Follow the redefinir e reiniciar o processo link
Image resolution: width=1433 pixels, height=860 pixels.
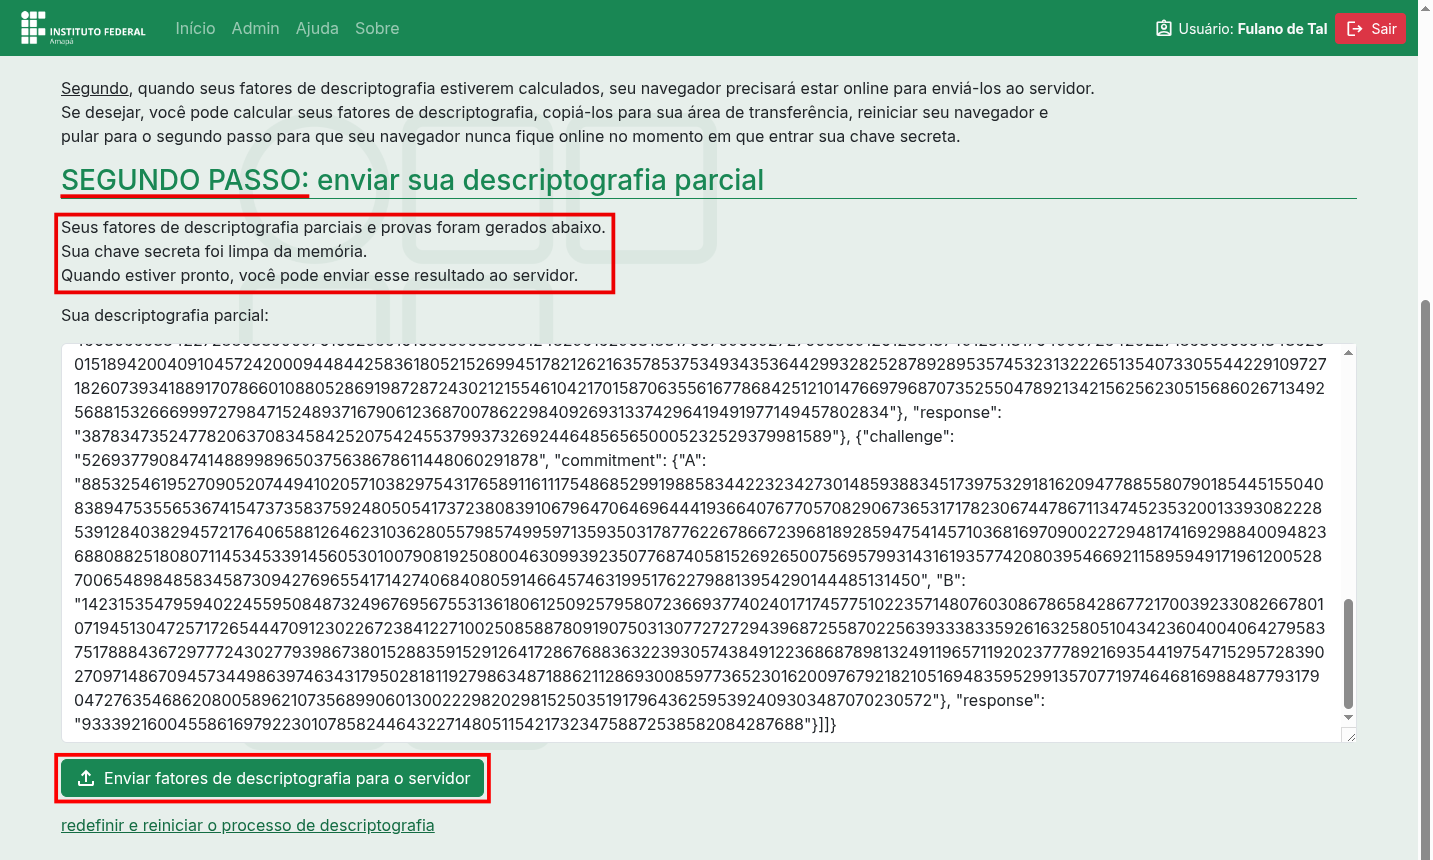(x=247, y=825)
